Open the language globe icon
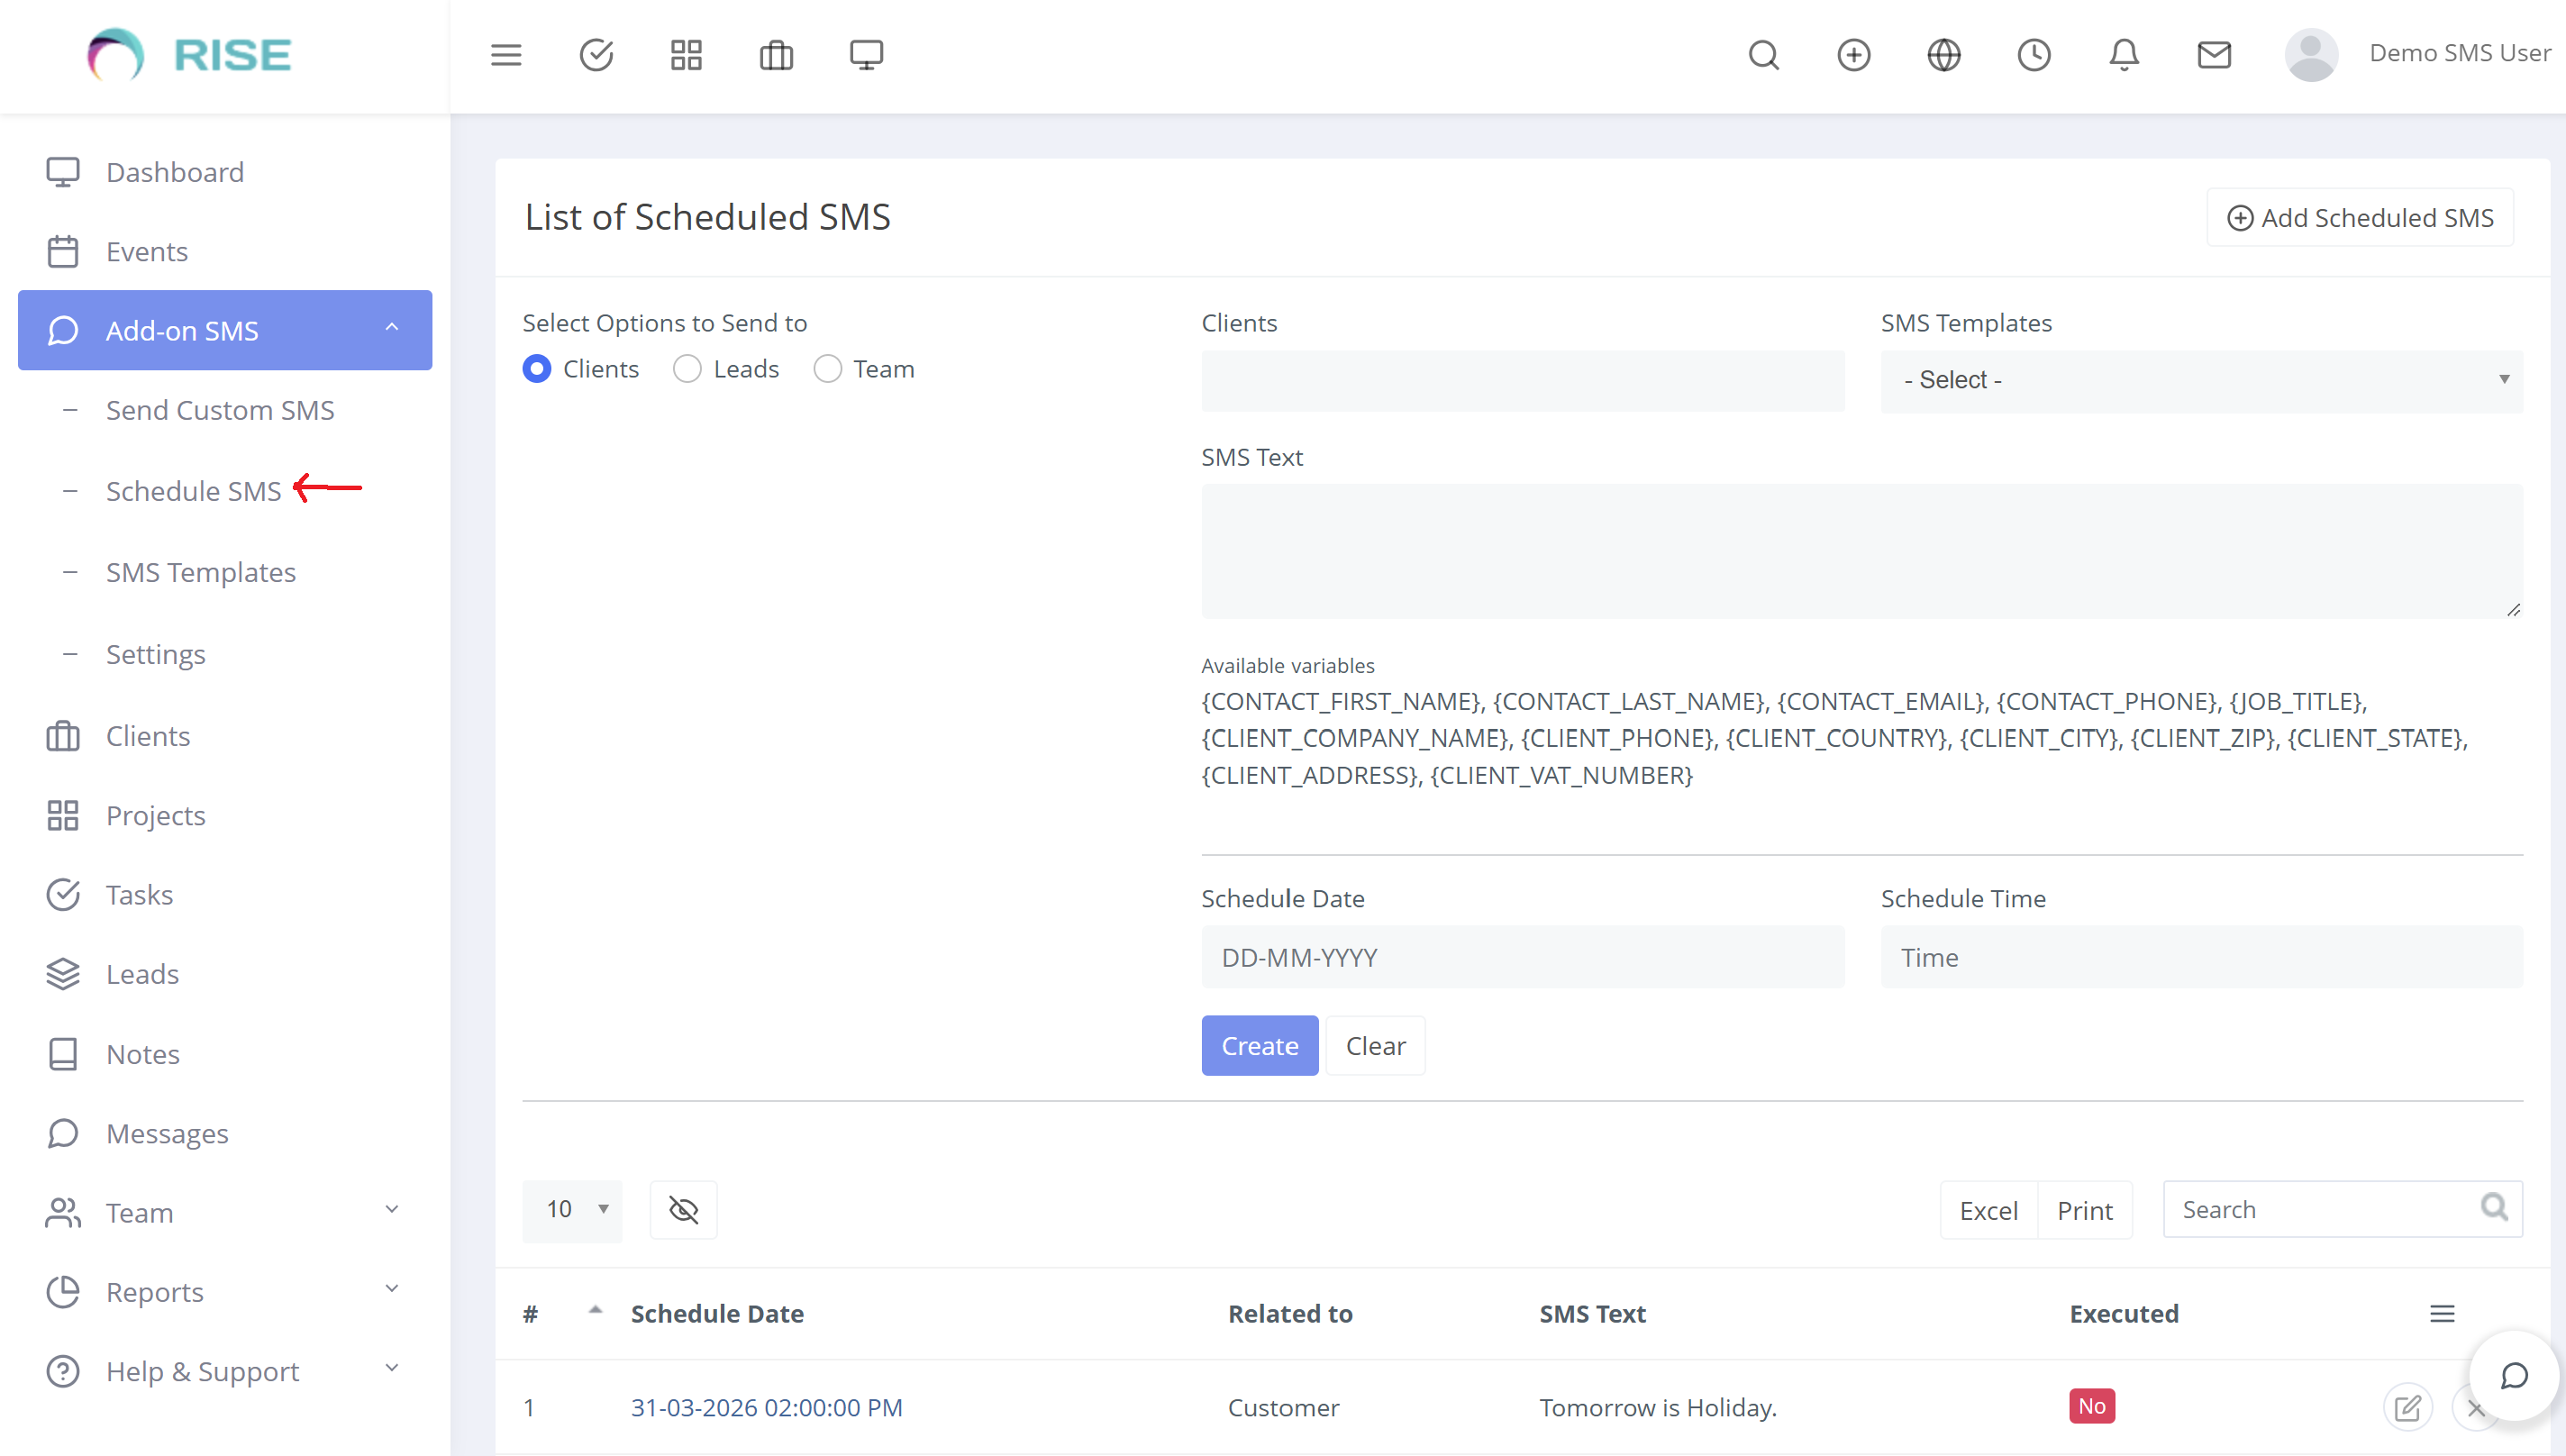 [x=1943, y=55]
